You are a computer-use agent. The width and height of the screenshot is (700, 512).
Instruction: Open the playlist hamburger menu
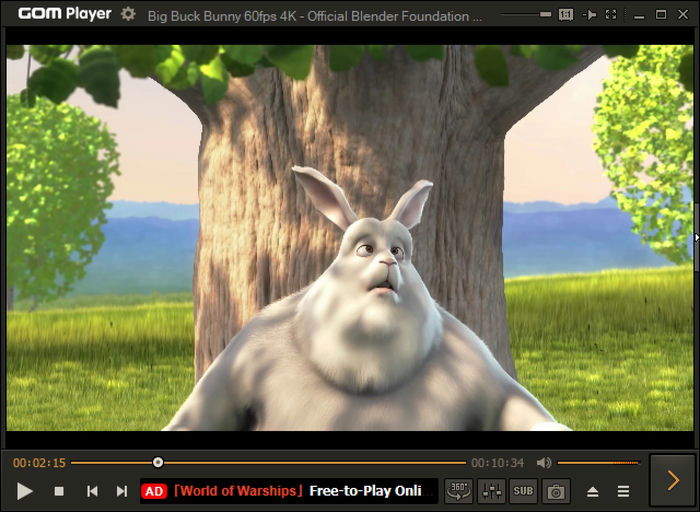coord(623,492)
